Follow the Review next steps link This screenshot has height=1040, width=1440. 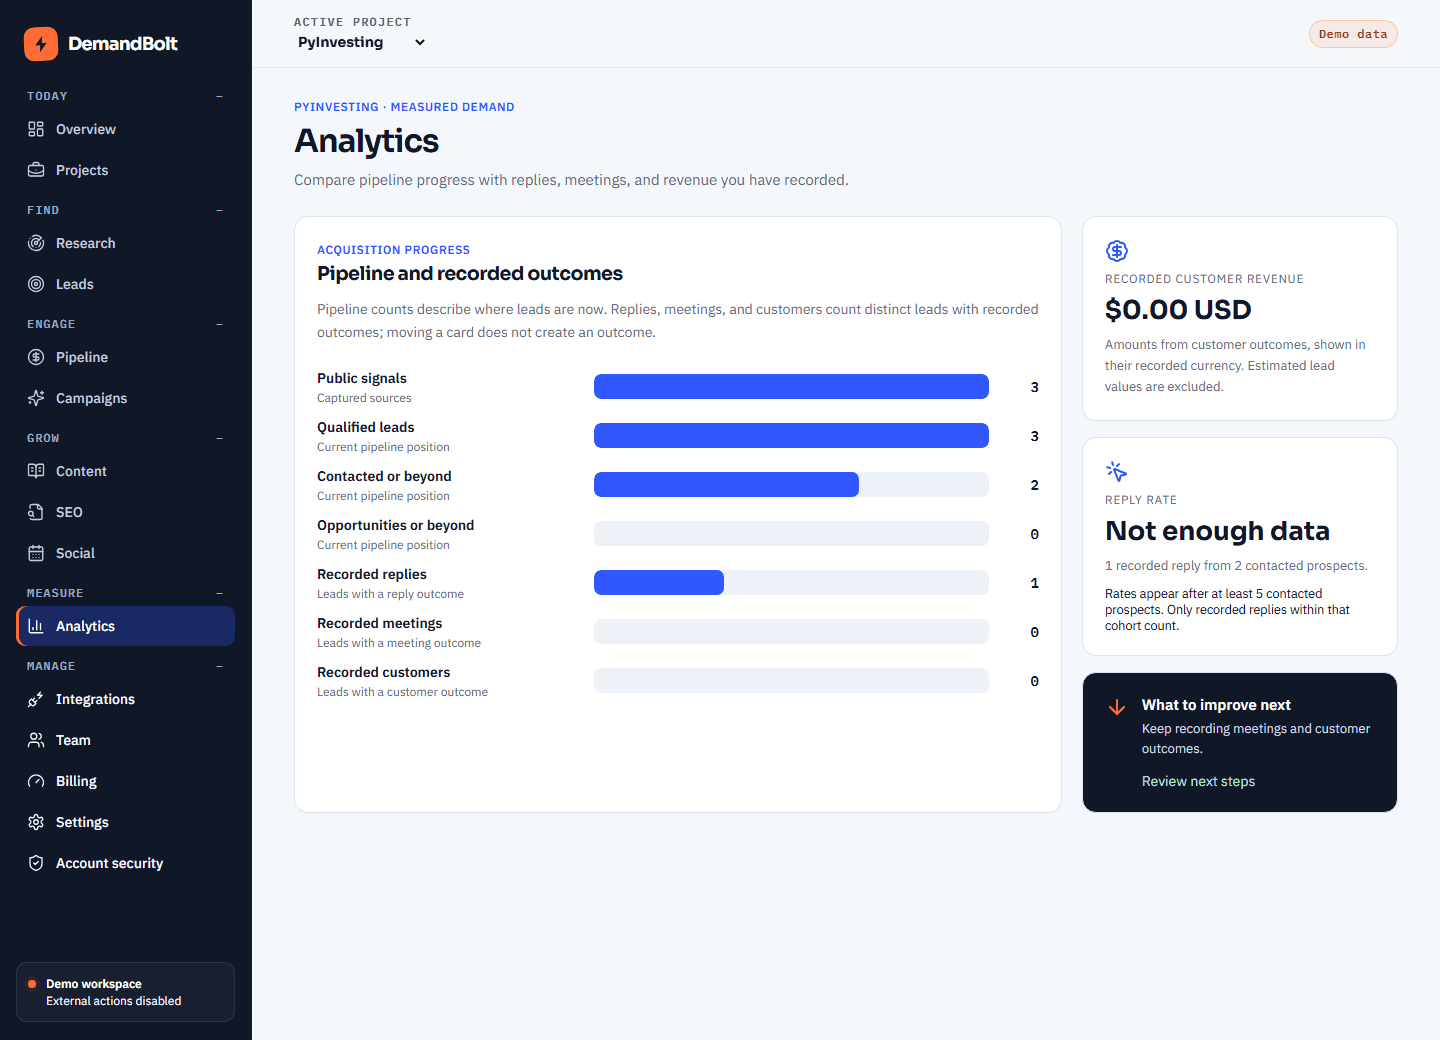[x=1198, y=782]
